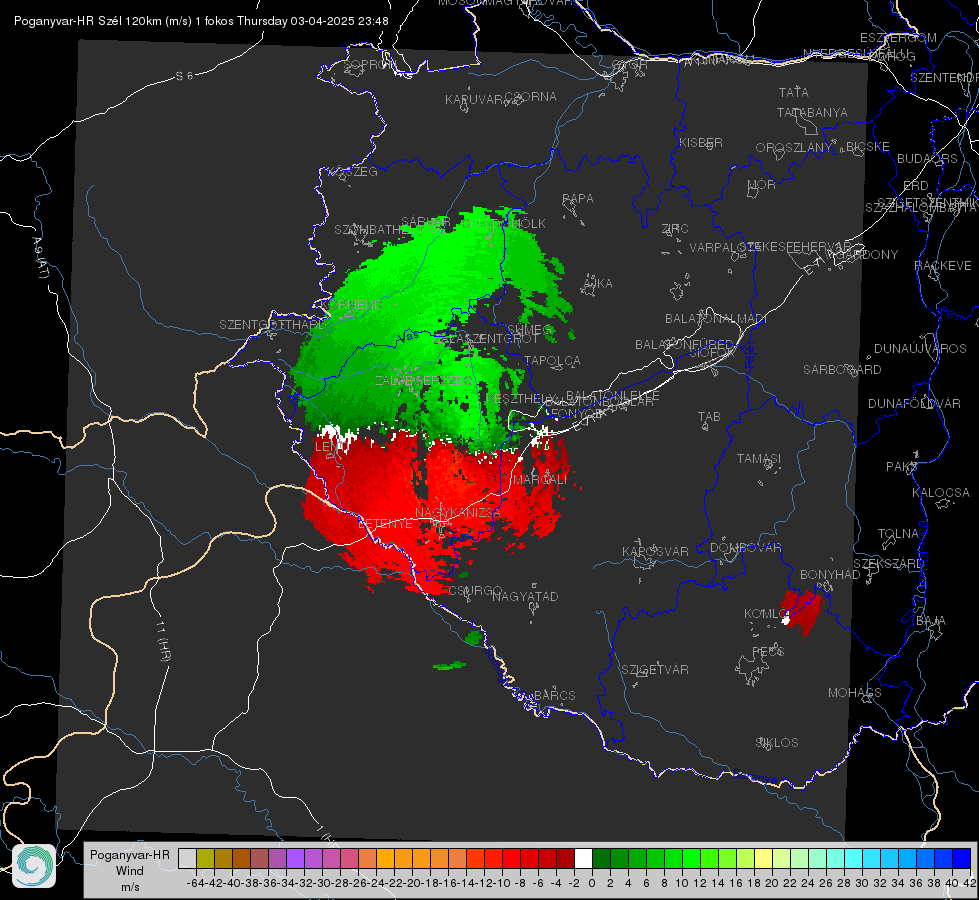Click the MOR town label

coord(762,184)
